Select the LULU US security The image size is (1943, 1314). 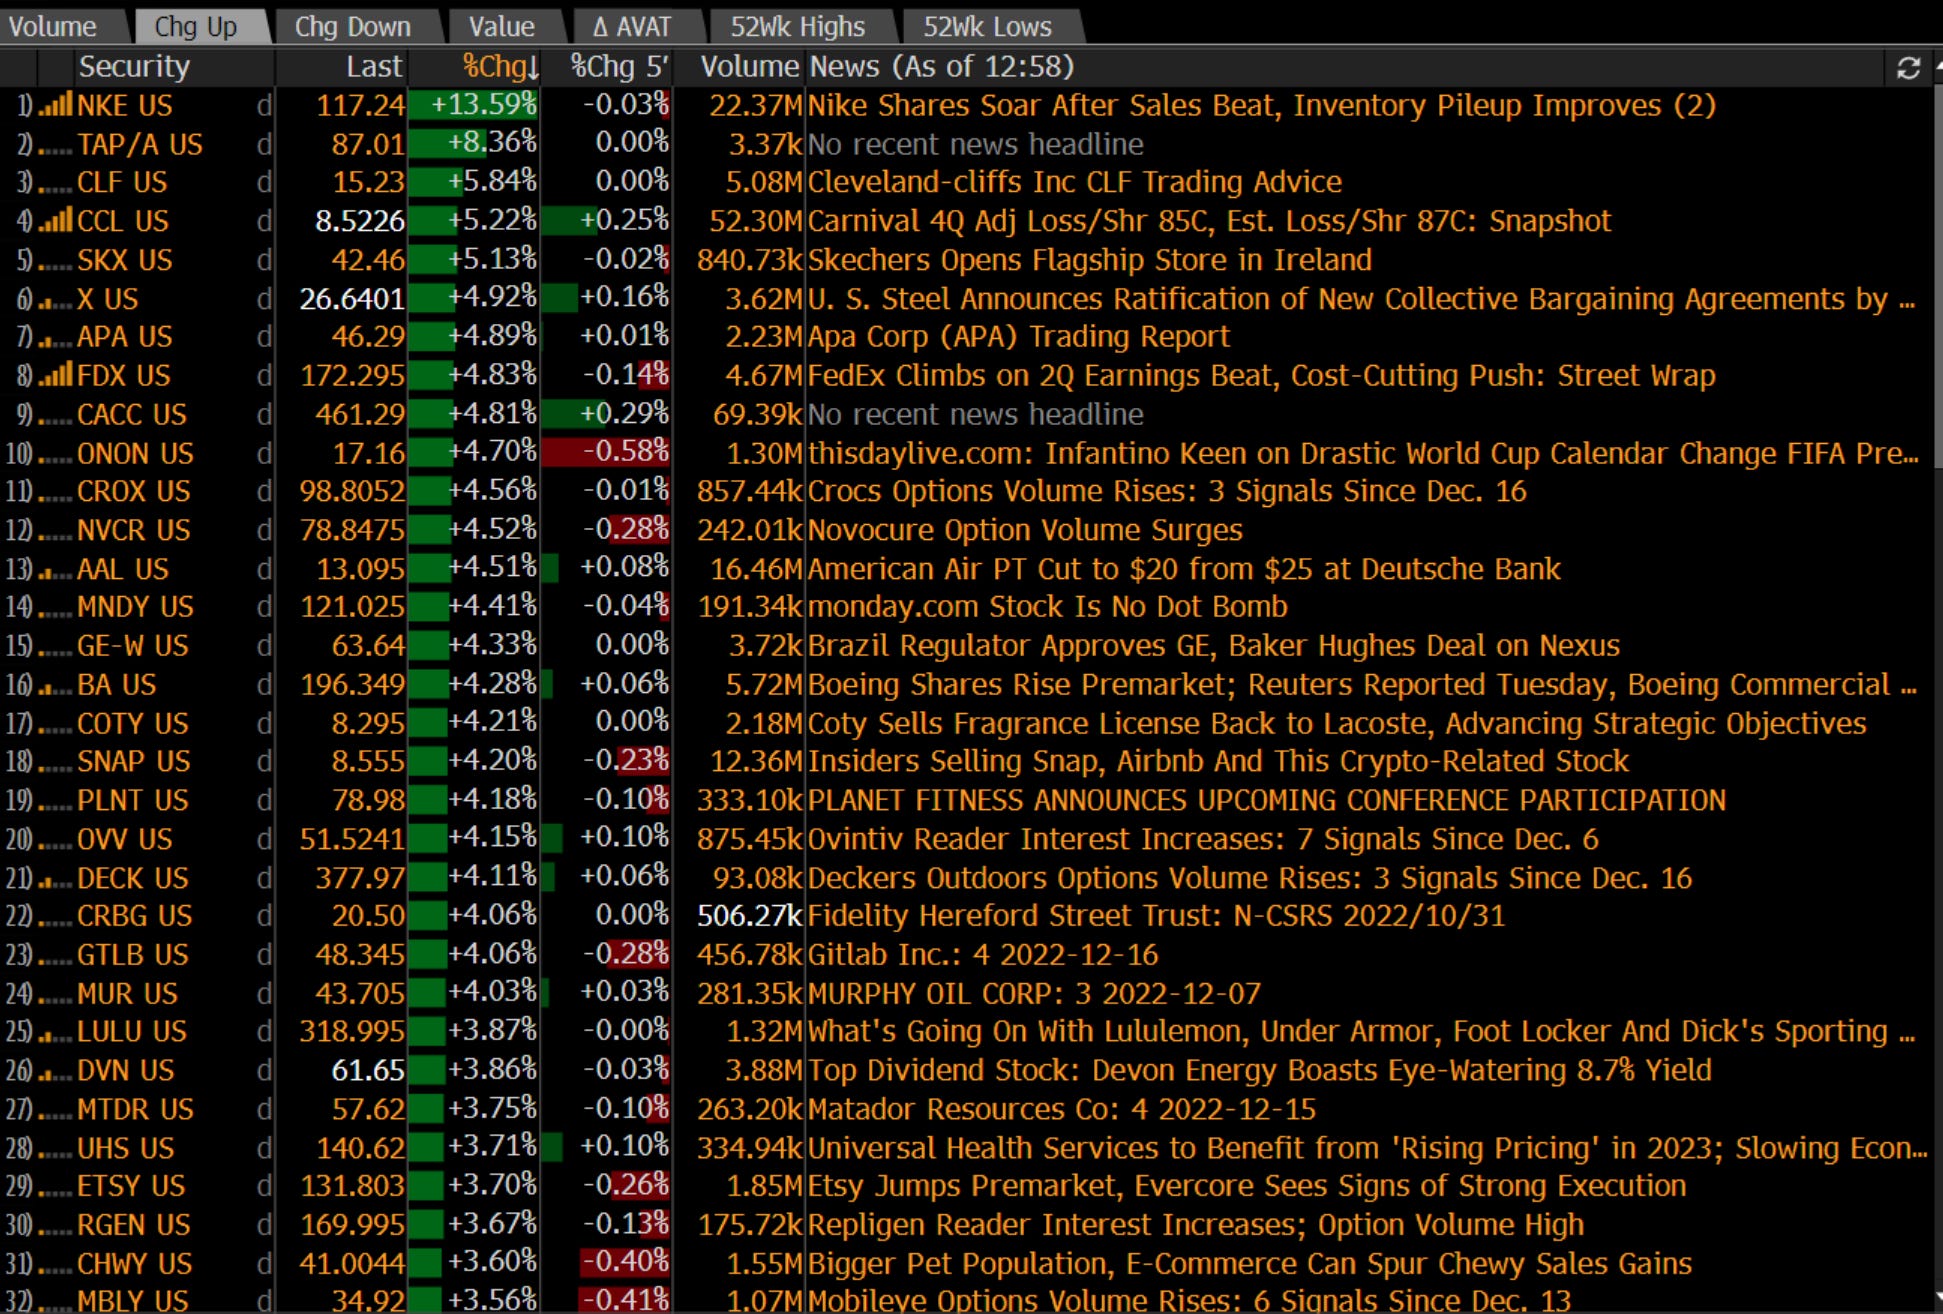click(131, 1032)
